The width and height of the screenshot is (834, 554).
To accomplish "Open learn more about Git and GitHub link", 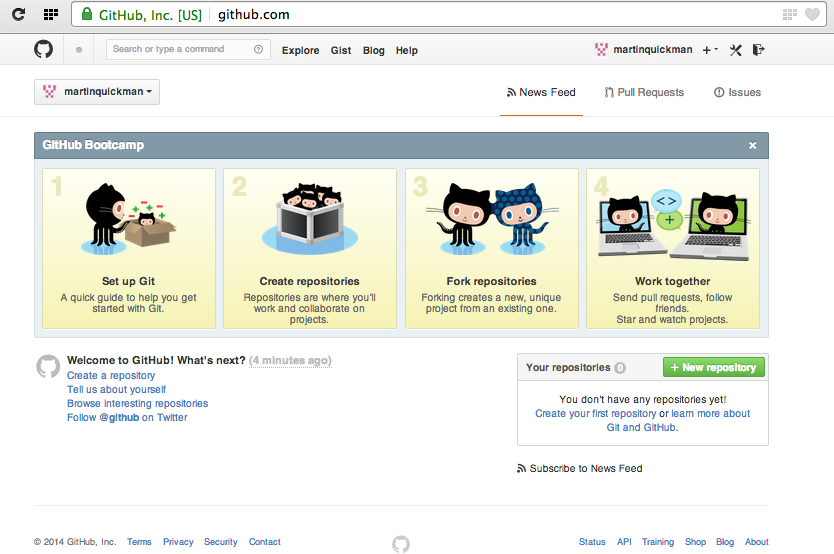I will 677,421.
